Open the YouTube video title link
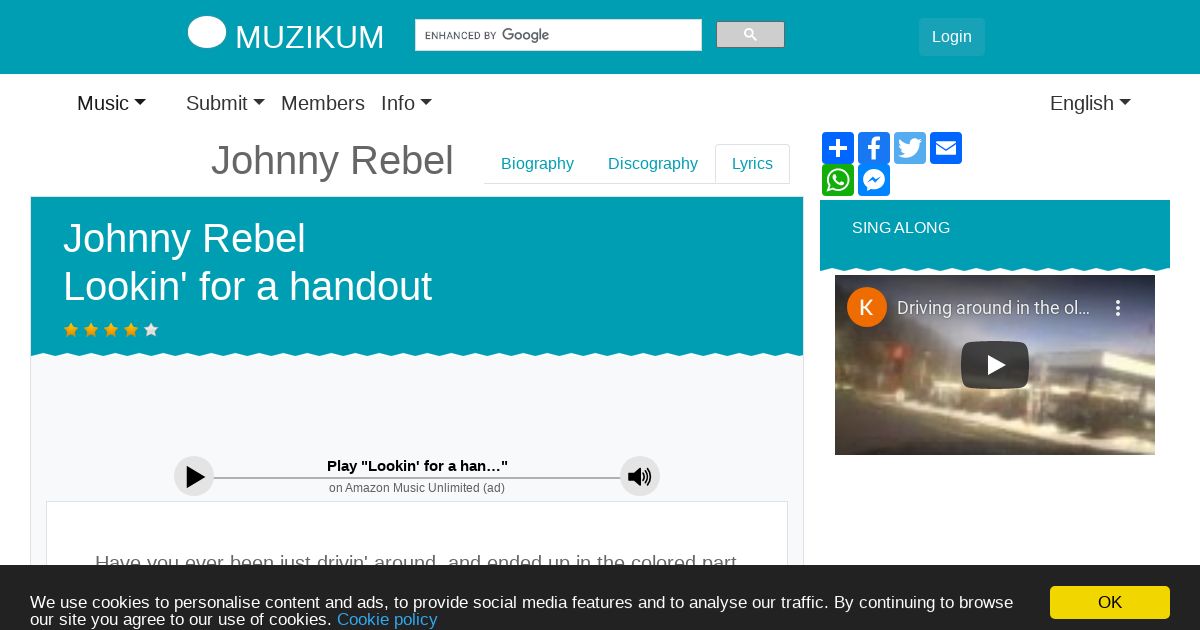1200x630 pixels. coord(993,308)
